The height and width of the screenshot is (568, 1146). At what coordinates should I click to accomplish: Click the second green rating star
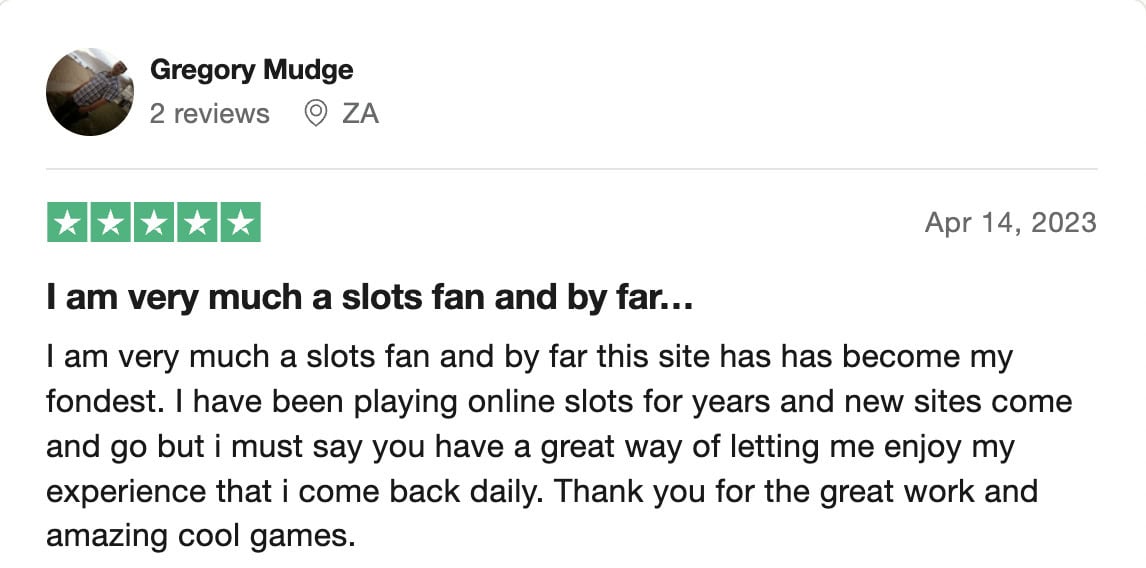[x=111, y=222]
